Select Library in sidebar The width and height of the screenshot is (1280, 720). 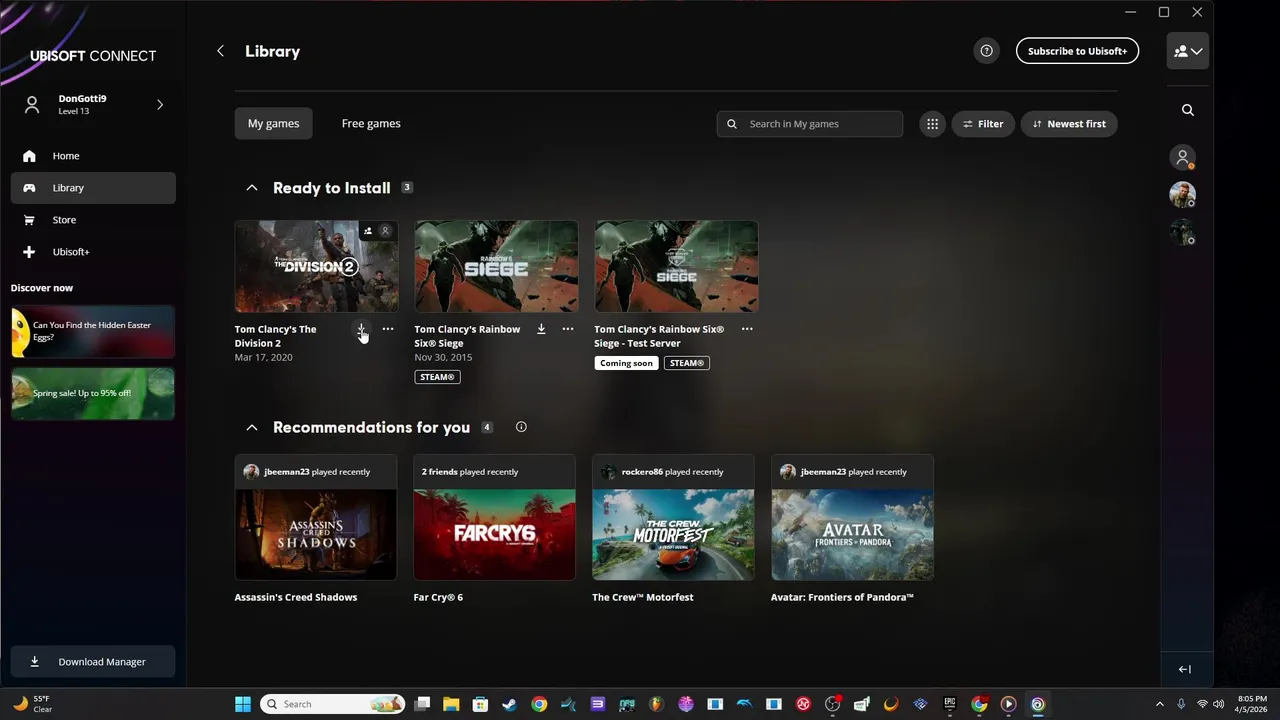coord(93,188)
